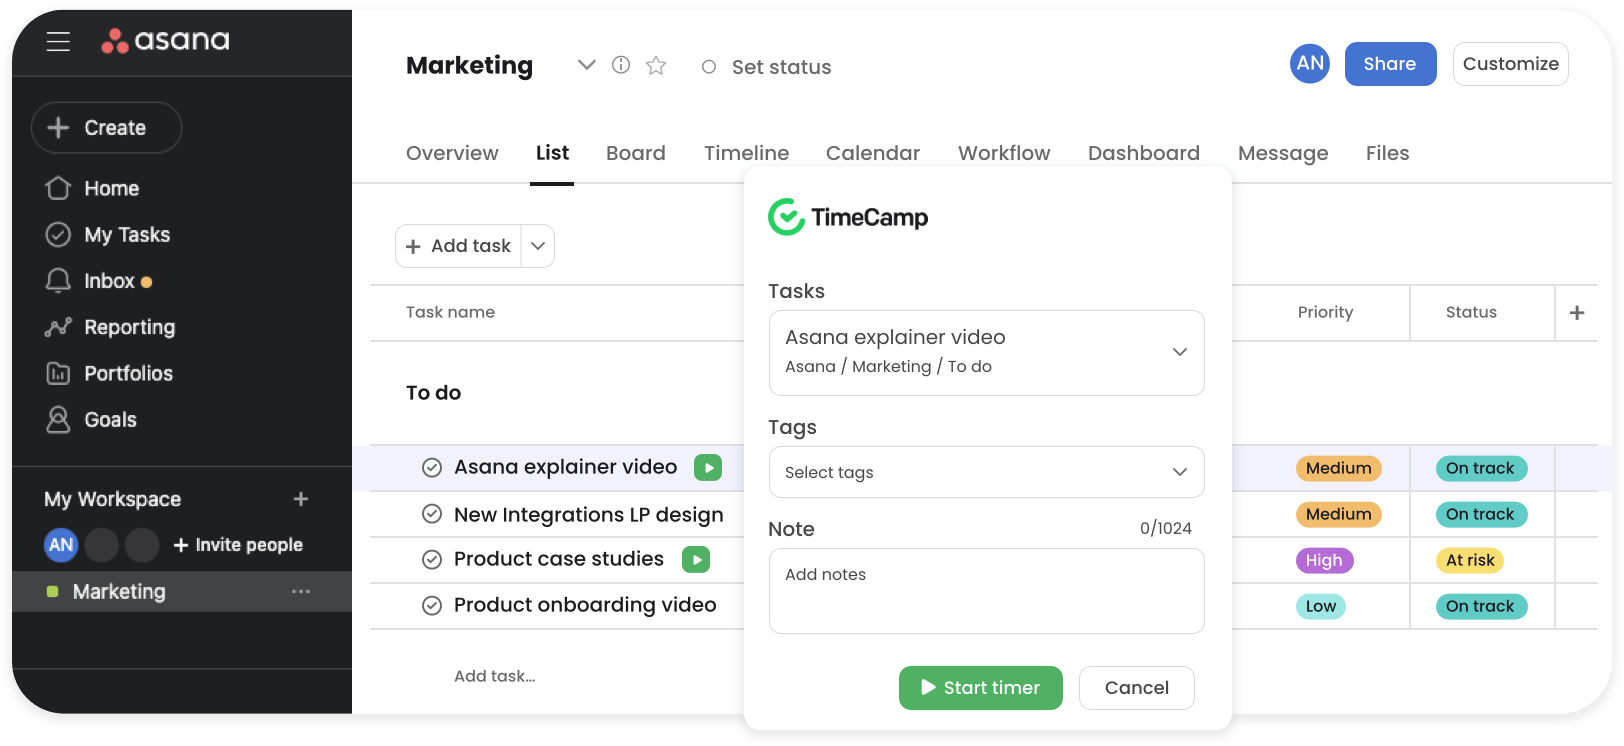This screenshot has width=1624, height=746.
Task: Click On track status for Product onboarding video
Action: 1481,606
